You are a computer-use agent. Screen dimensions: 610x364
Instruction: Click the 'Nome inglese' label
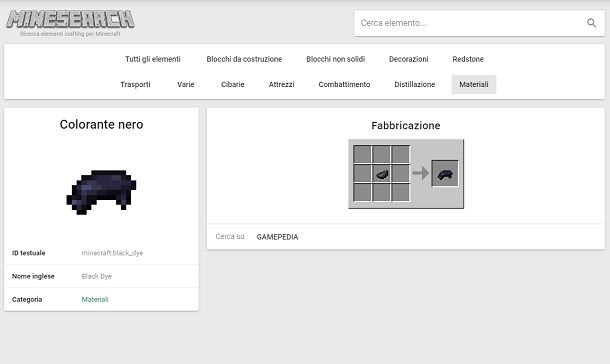[33, 276]
